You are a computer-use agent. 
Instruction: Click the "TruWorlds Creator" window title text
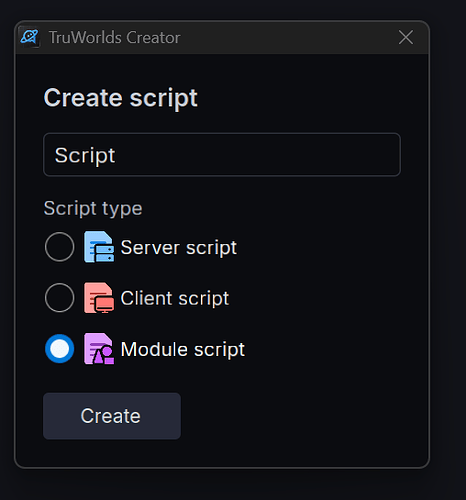(x=115, y=37)
